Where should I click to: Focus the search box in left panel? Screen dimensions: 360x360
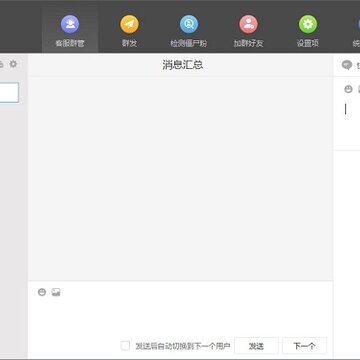point(9,92)
